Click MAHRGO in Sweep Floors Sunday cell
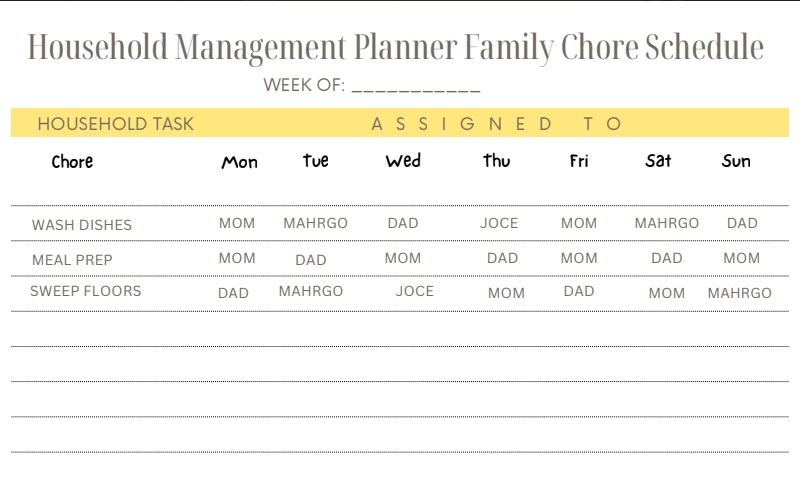The width and height of the screenshot is (802, 493). tap(740, 293)
